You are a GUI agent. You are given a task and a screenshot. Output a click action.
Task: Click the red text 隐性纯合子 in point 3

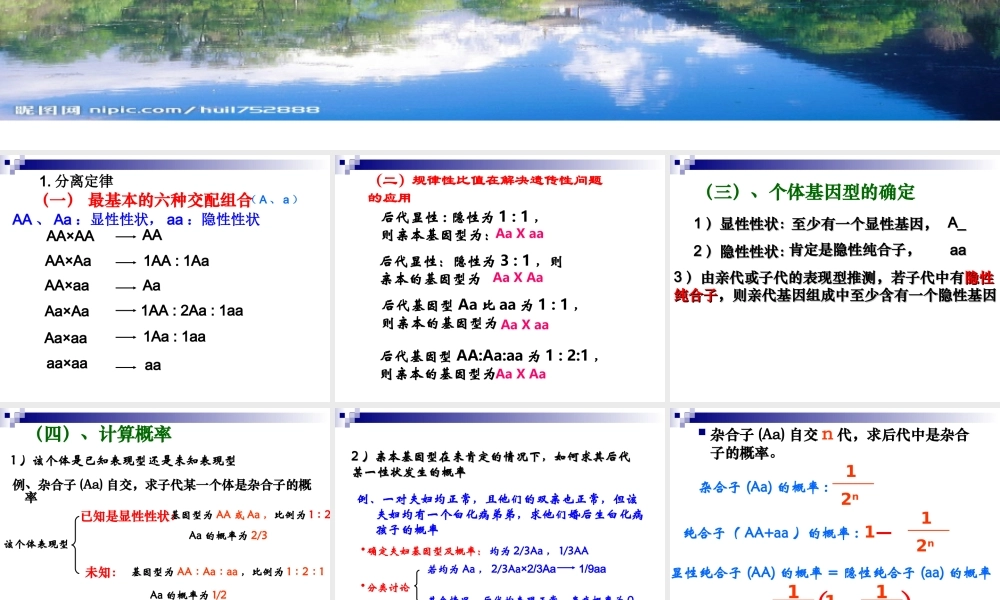[x=836, y=287]
